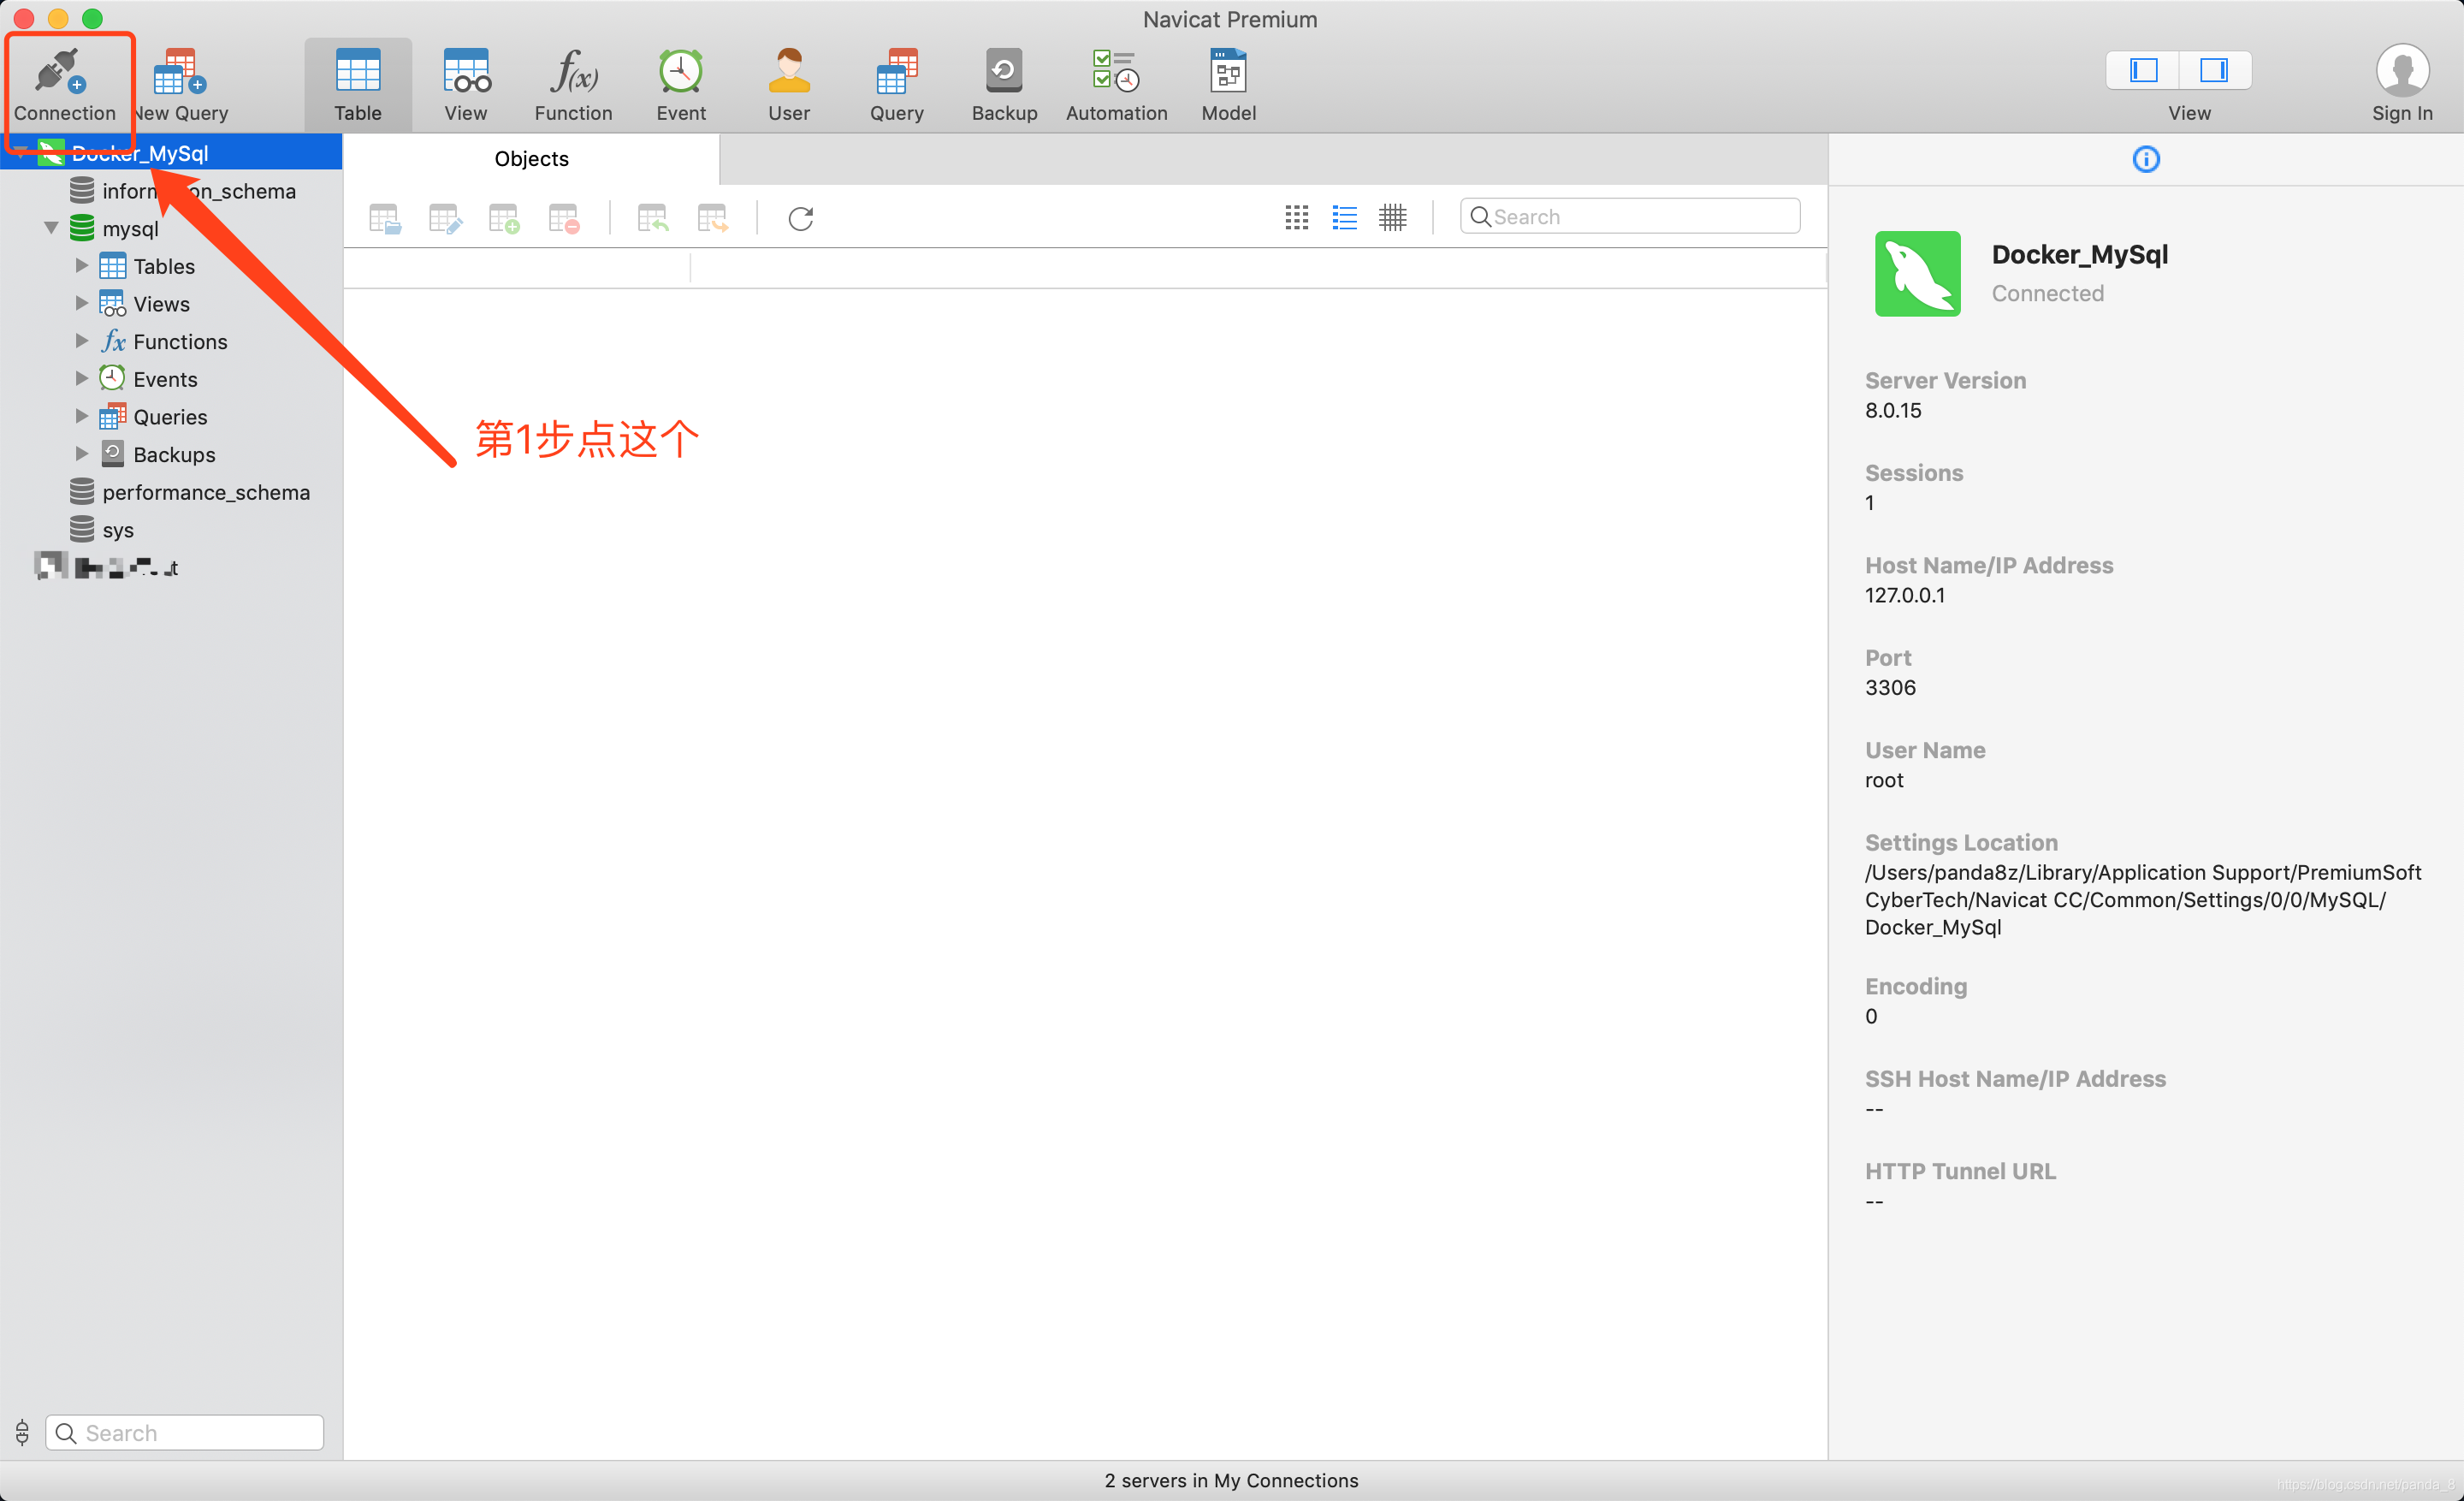The image size is (2464, 1501).
Task: Select Functions in the mysql tree
Action: coord(180,342)
